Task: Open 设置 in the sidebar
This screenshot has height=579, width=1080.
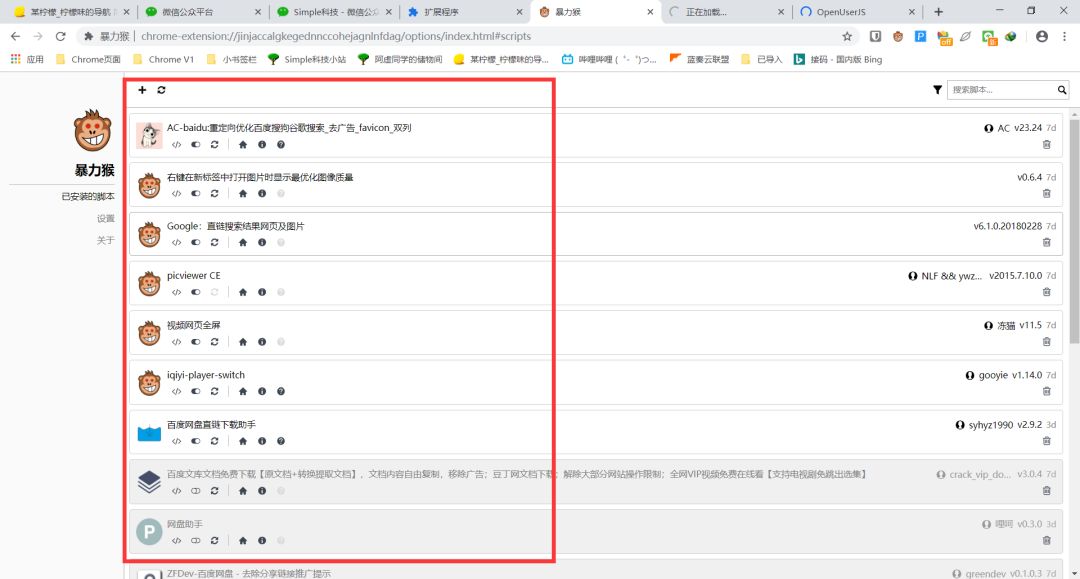Action: click(105, 218)
